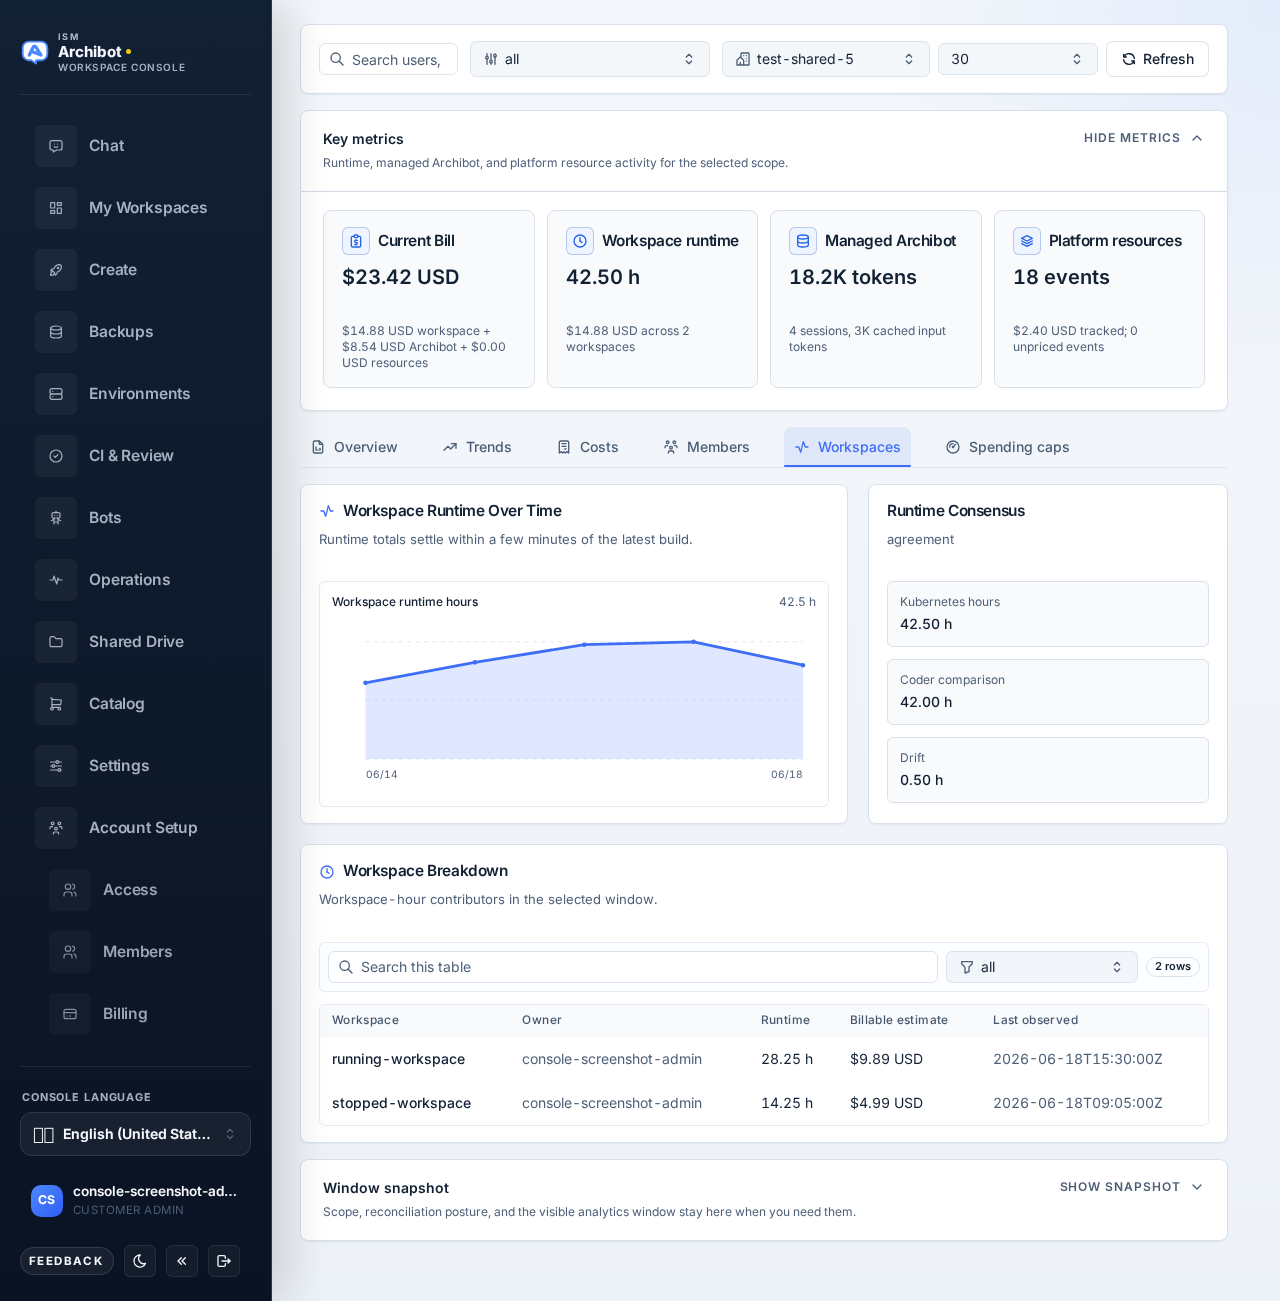
Task: Open My Workspaces grid icon
Action: [x=56, y=208]
